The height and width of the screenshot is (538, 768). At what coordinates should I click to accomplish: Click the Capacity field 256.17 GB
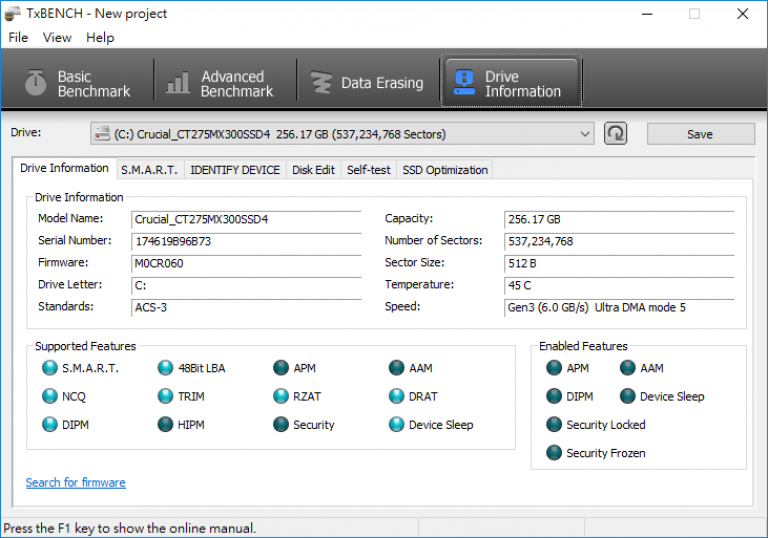pyautogui.click(x=620, y=219)
